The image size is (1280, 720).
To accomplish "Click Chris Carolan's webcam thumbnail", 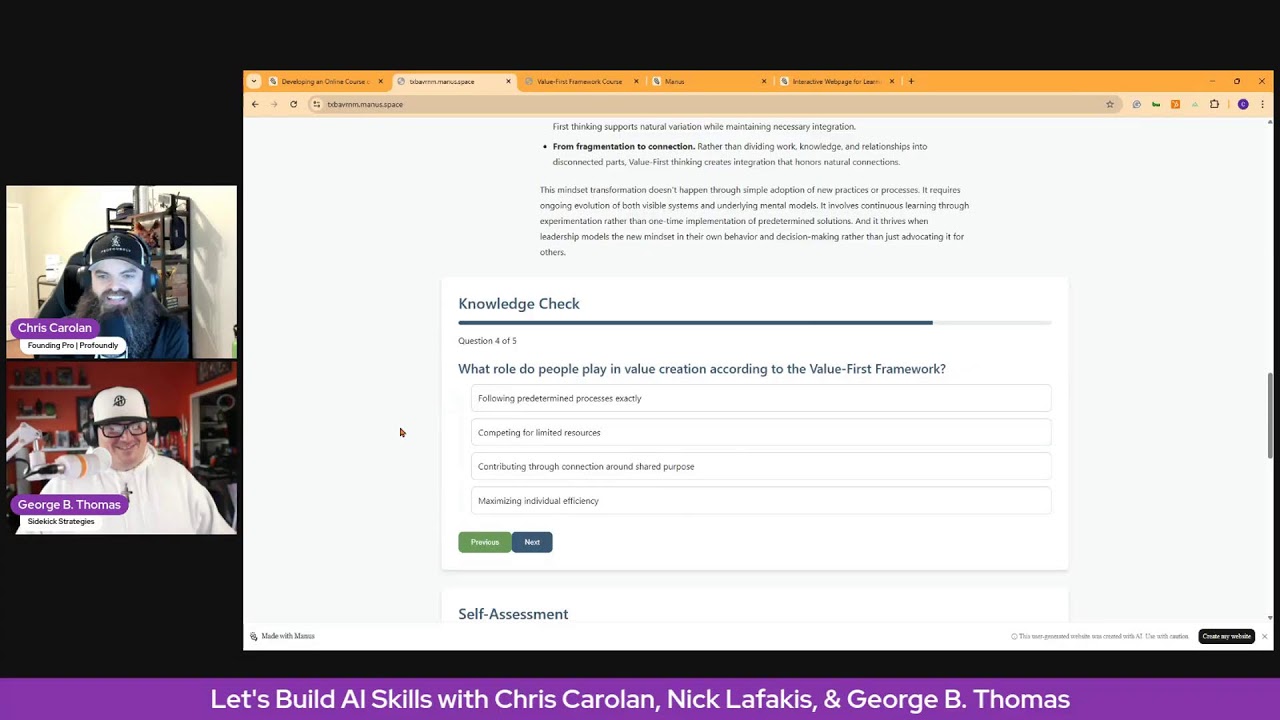I will click(121, 271).
